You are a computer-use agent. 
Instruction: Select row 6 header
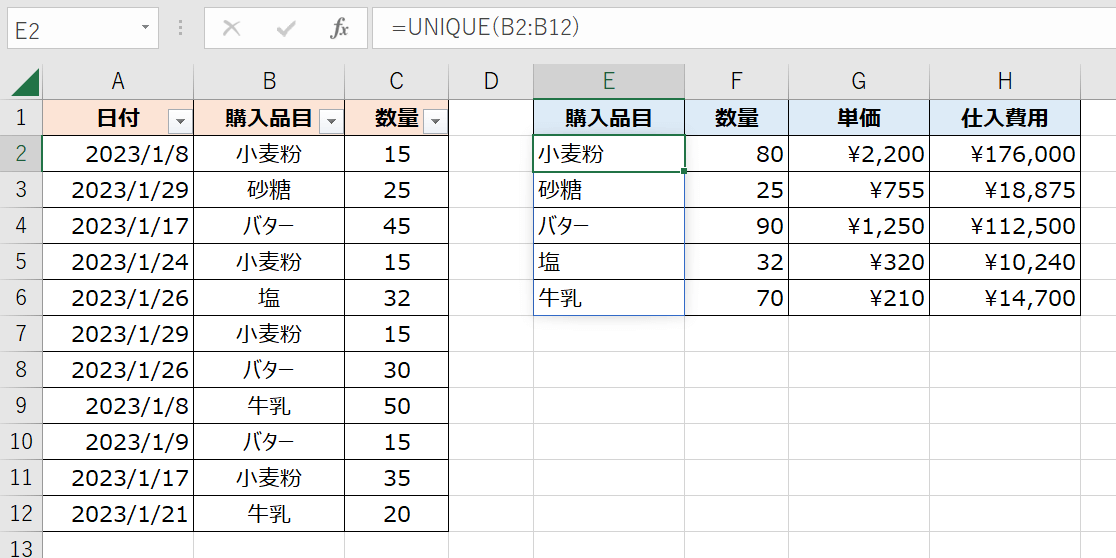(x=21, y=298)
